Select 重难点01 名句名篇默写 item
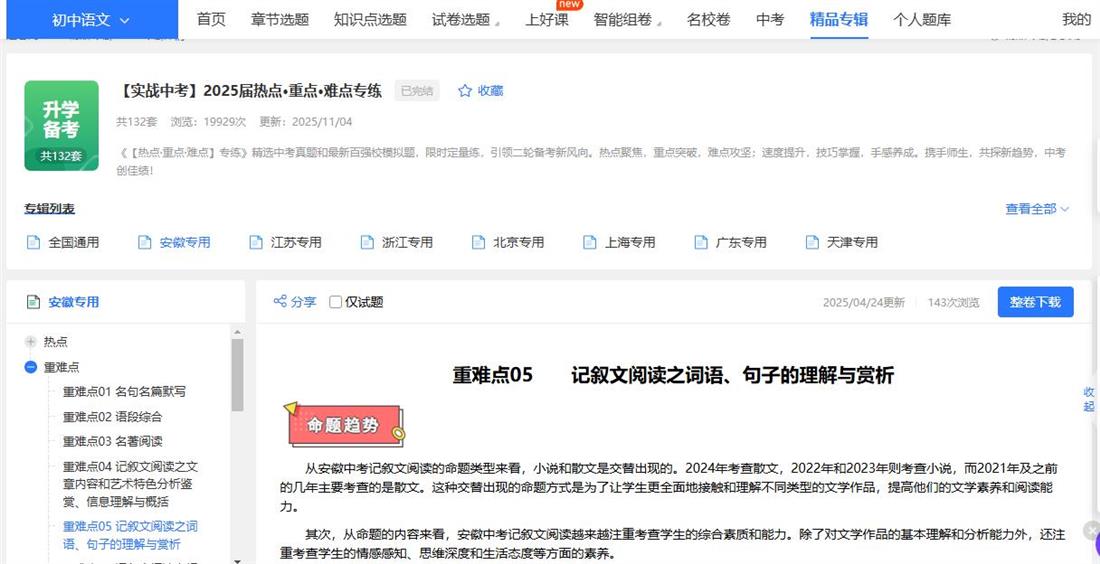The image size is (1100, 564). pyautogui.click(x=124, y=391)
